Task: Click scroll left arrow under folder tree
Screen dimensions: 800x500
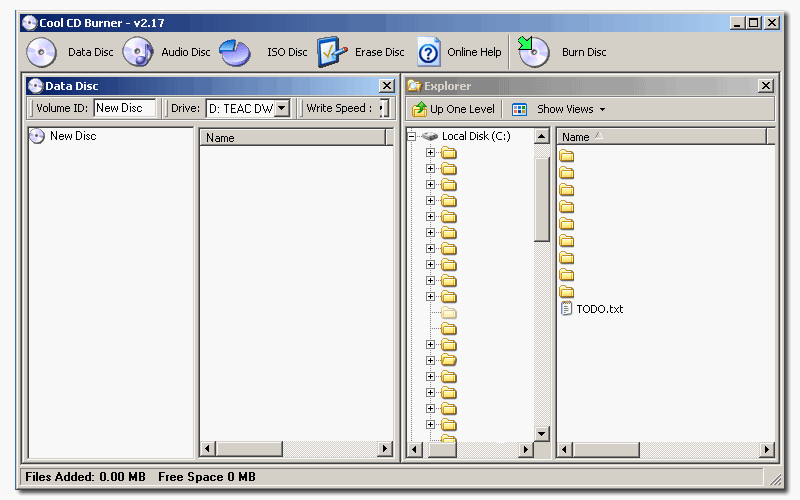Action: 414,449
